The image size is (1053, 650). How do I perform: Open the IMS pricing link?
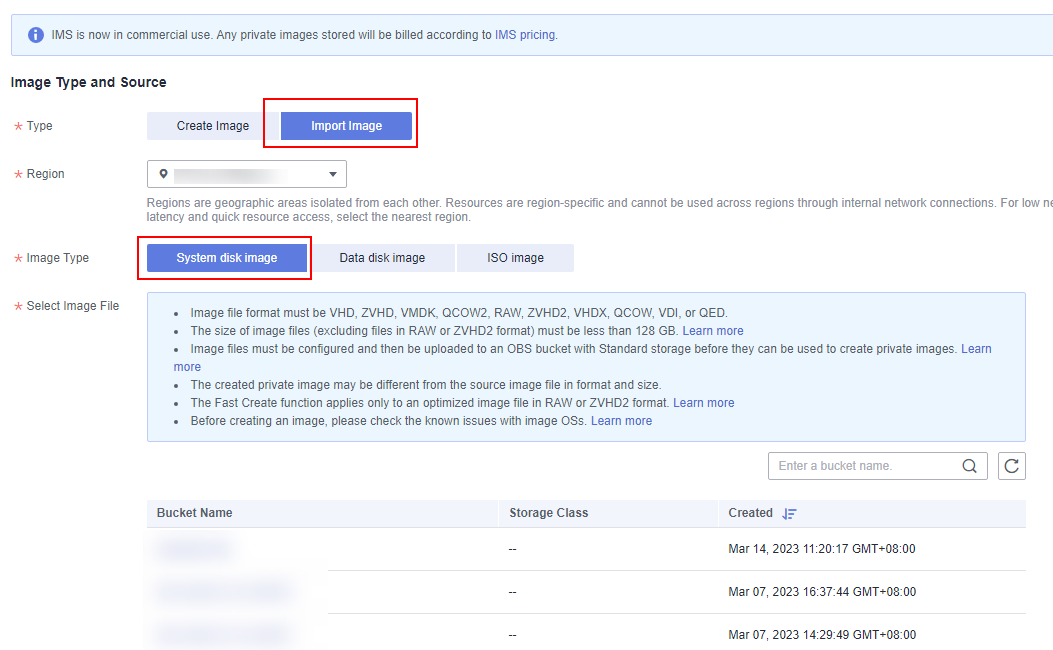(x=525, y=35)
